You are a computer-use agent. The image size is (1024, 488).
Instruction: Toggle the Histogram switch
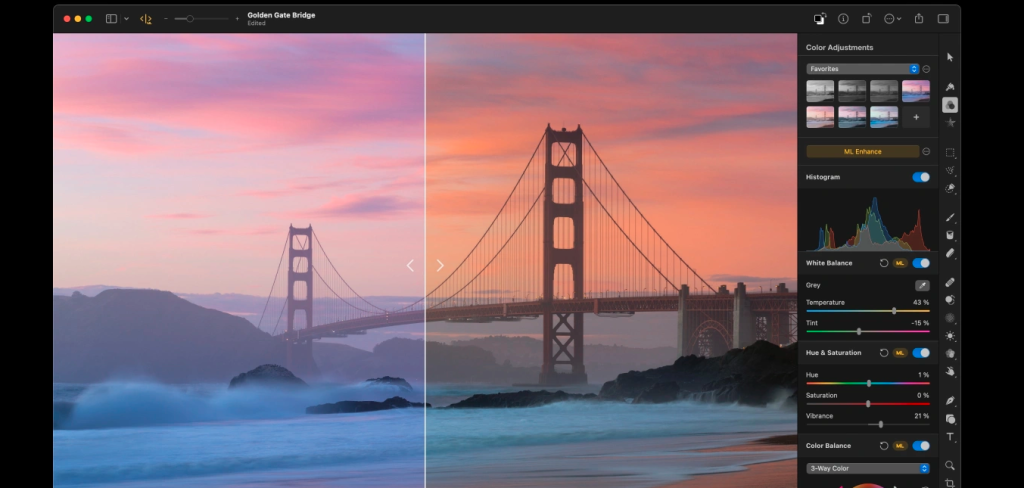click(x=921, y=177)
